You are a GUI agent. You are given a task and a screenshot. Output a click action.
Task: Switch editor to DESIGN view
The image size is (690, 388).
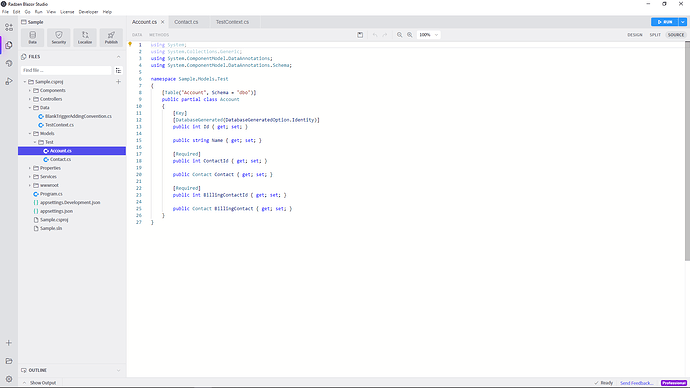click(635, 35)
